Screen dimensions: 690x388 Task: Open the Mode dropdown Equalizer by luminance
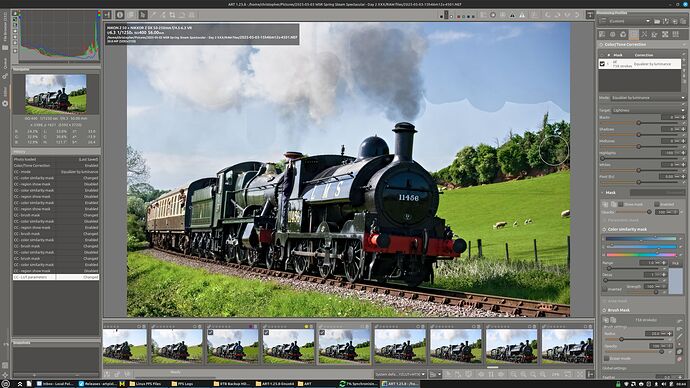click(x=647, y=98)
